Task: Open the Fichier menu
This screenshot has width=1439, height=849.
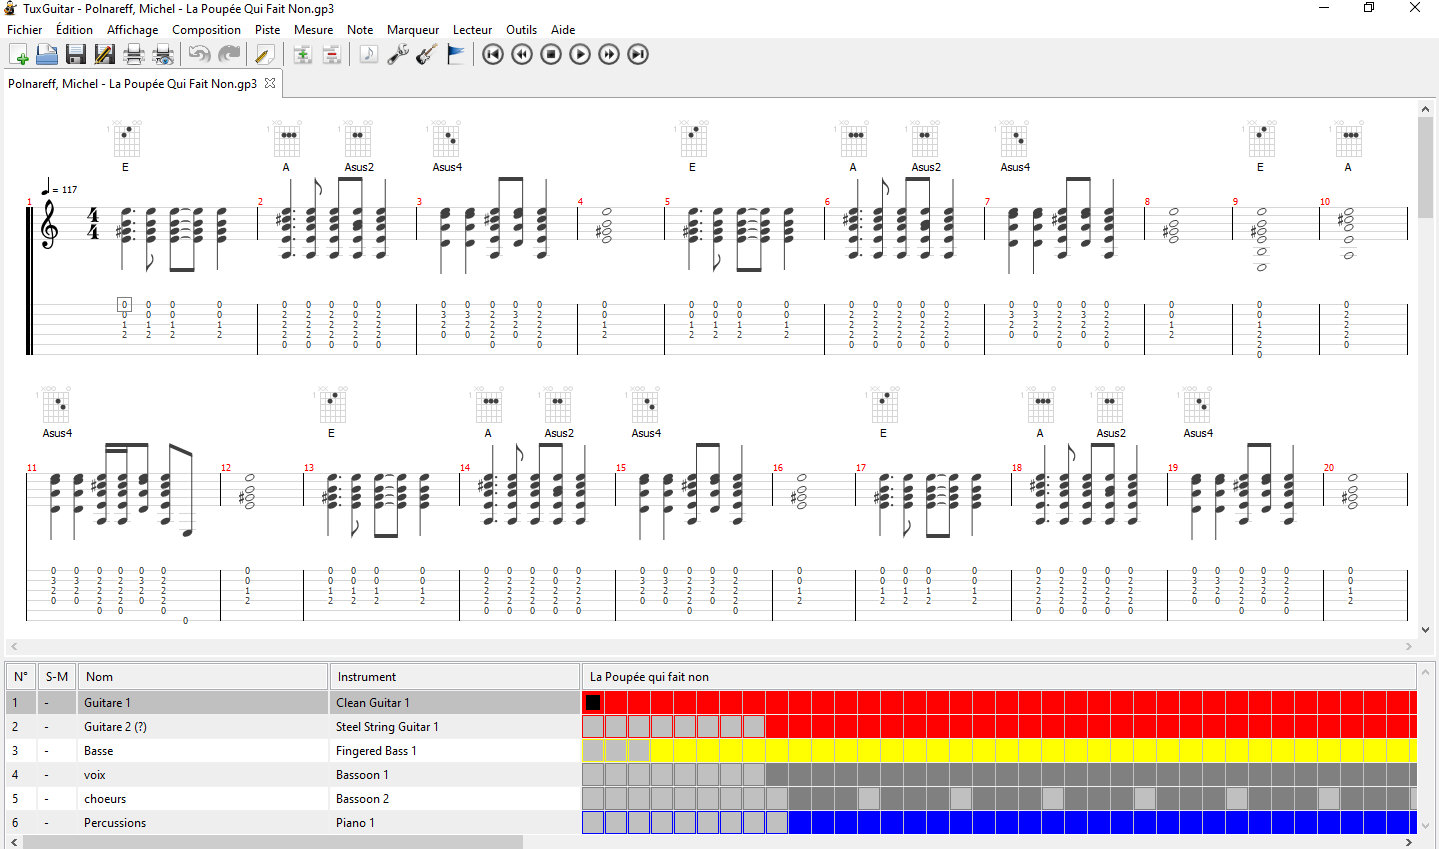Action: pos(25,30)
